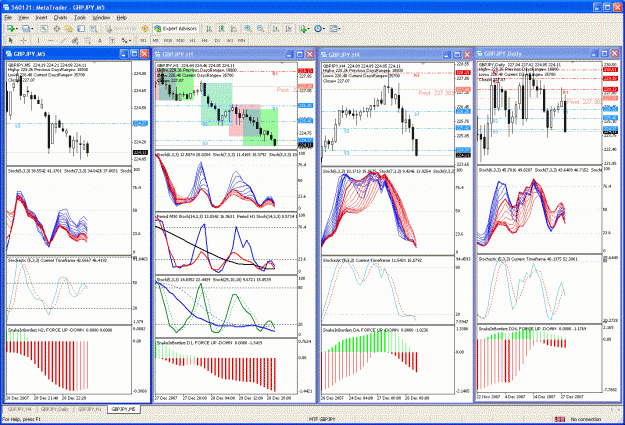Show the Navigator panel icon

(x=69, y=28)
